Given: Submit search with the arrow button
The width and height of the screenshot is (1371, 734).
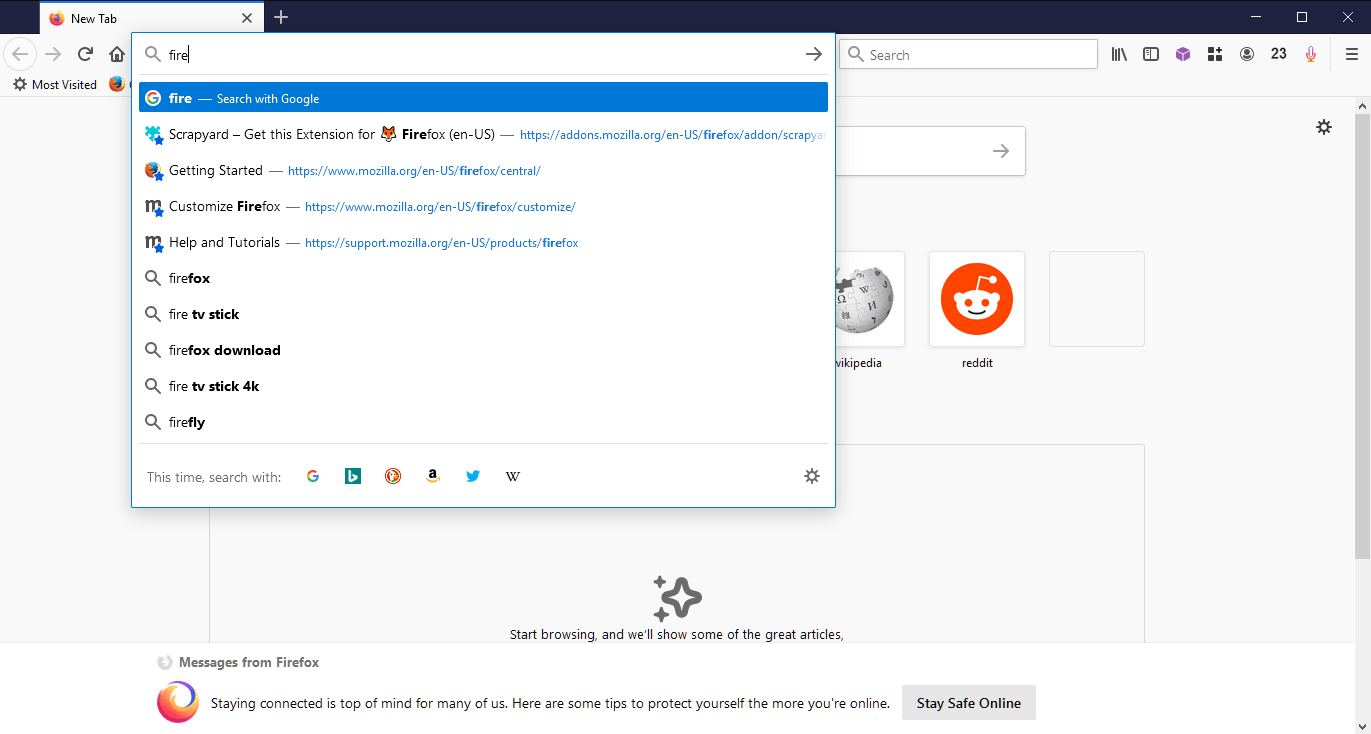Looking at the screenshot, I should coord(813,54).
